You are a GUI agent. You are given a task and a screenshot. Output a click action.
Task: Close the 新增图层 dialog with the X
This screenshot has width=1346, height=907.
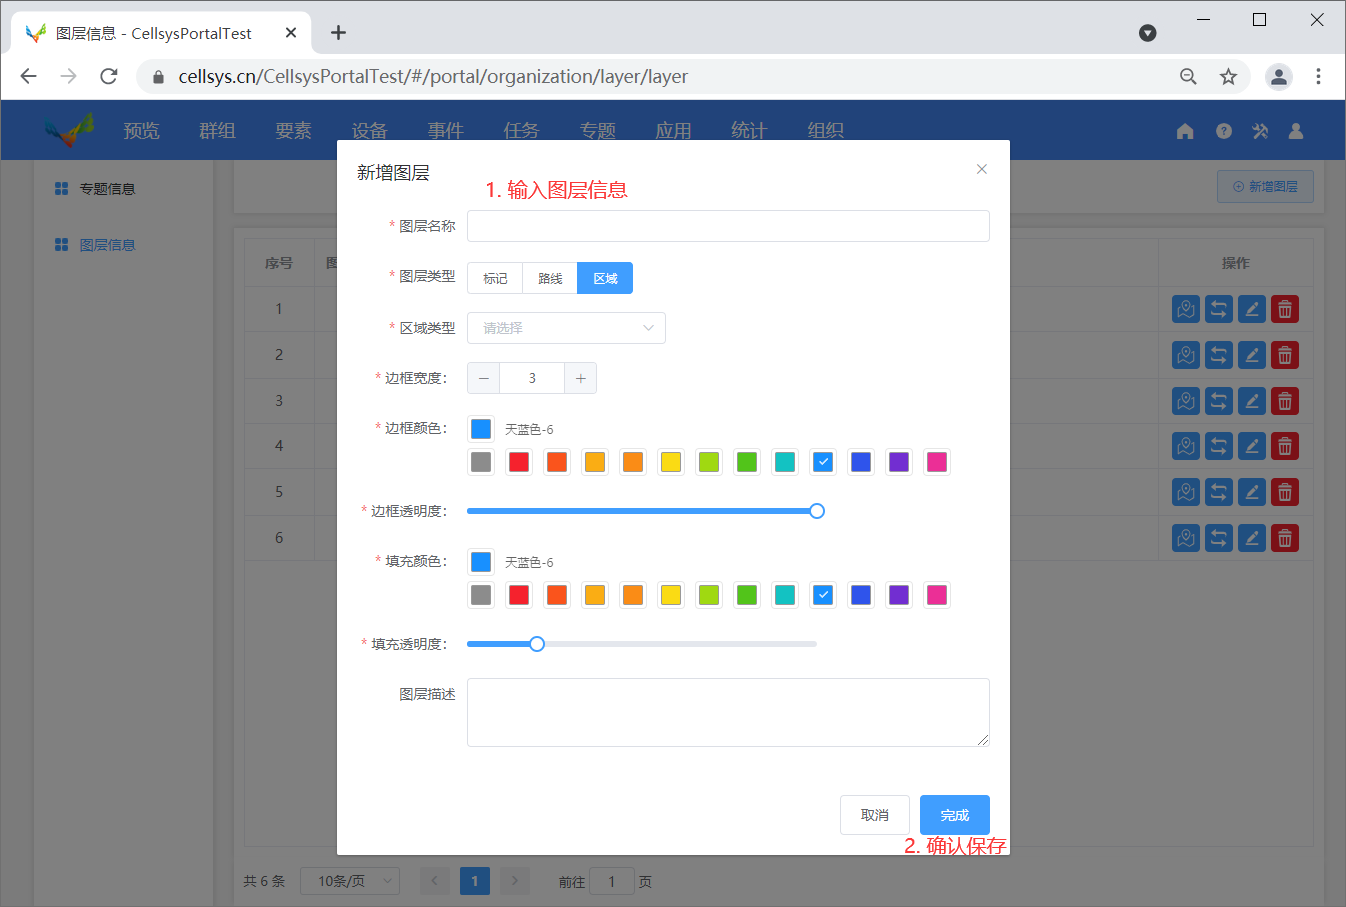click(x=982, y=169)
